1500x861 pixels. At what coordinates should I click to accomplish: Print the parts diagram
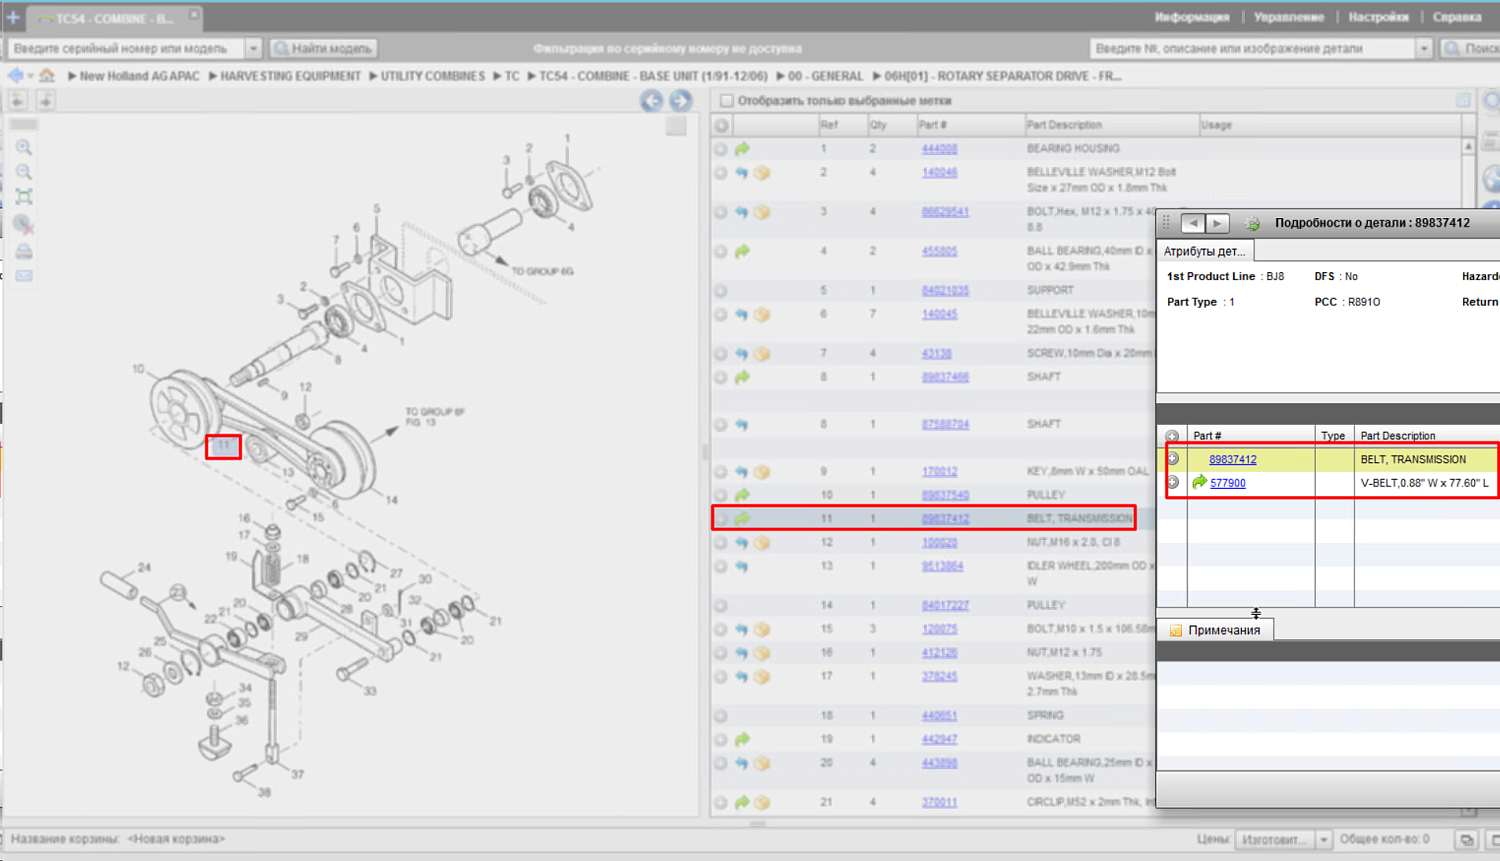24,251
